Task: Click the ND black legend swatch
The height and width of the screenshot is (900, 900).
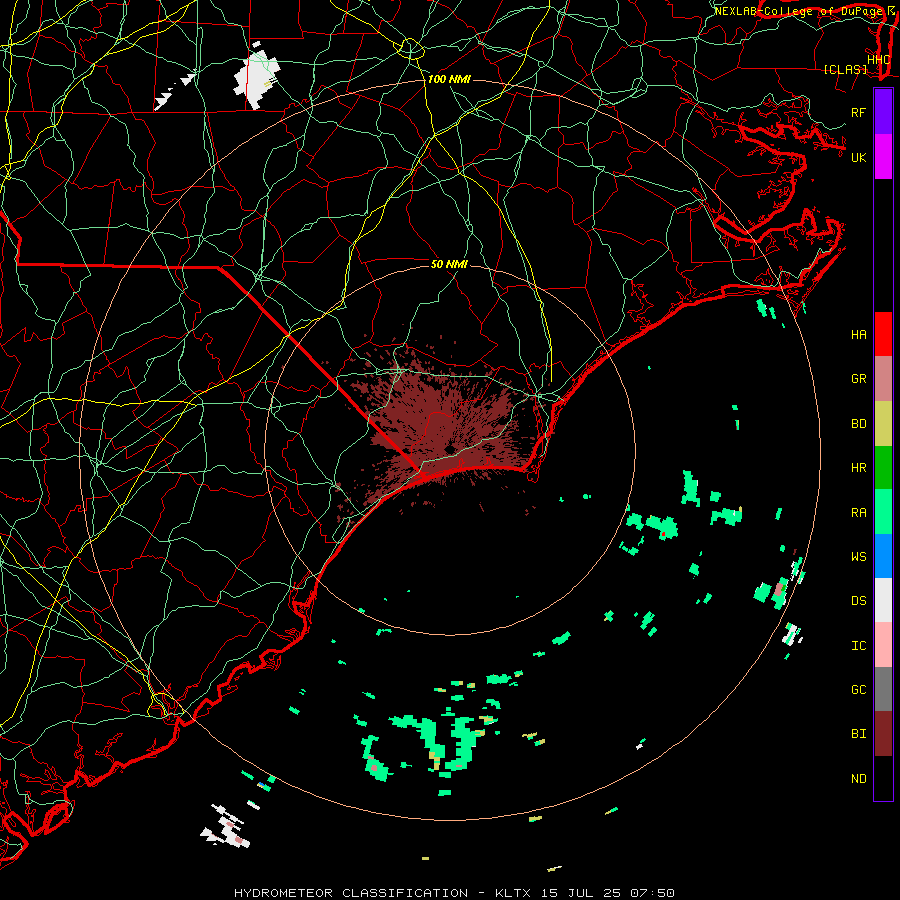Action: (883, 778)
